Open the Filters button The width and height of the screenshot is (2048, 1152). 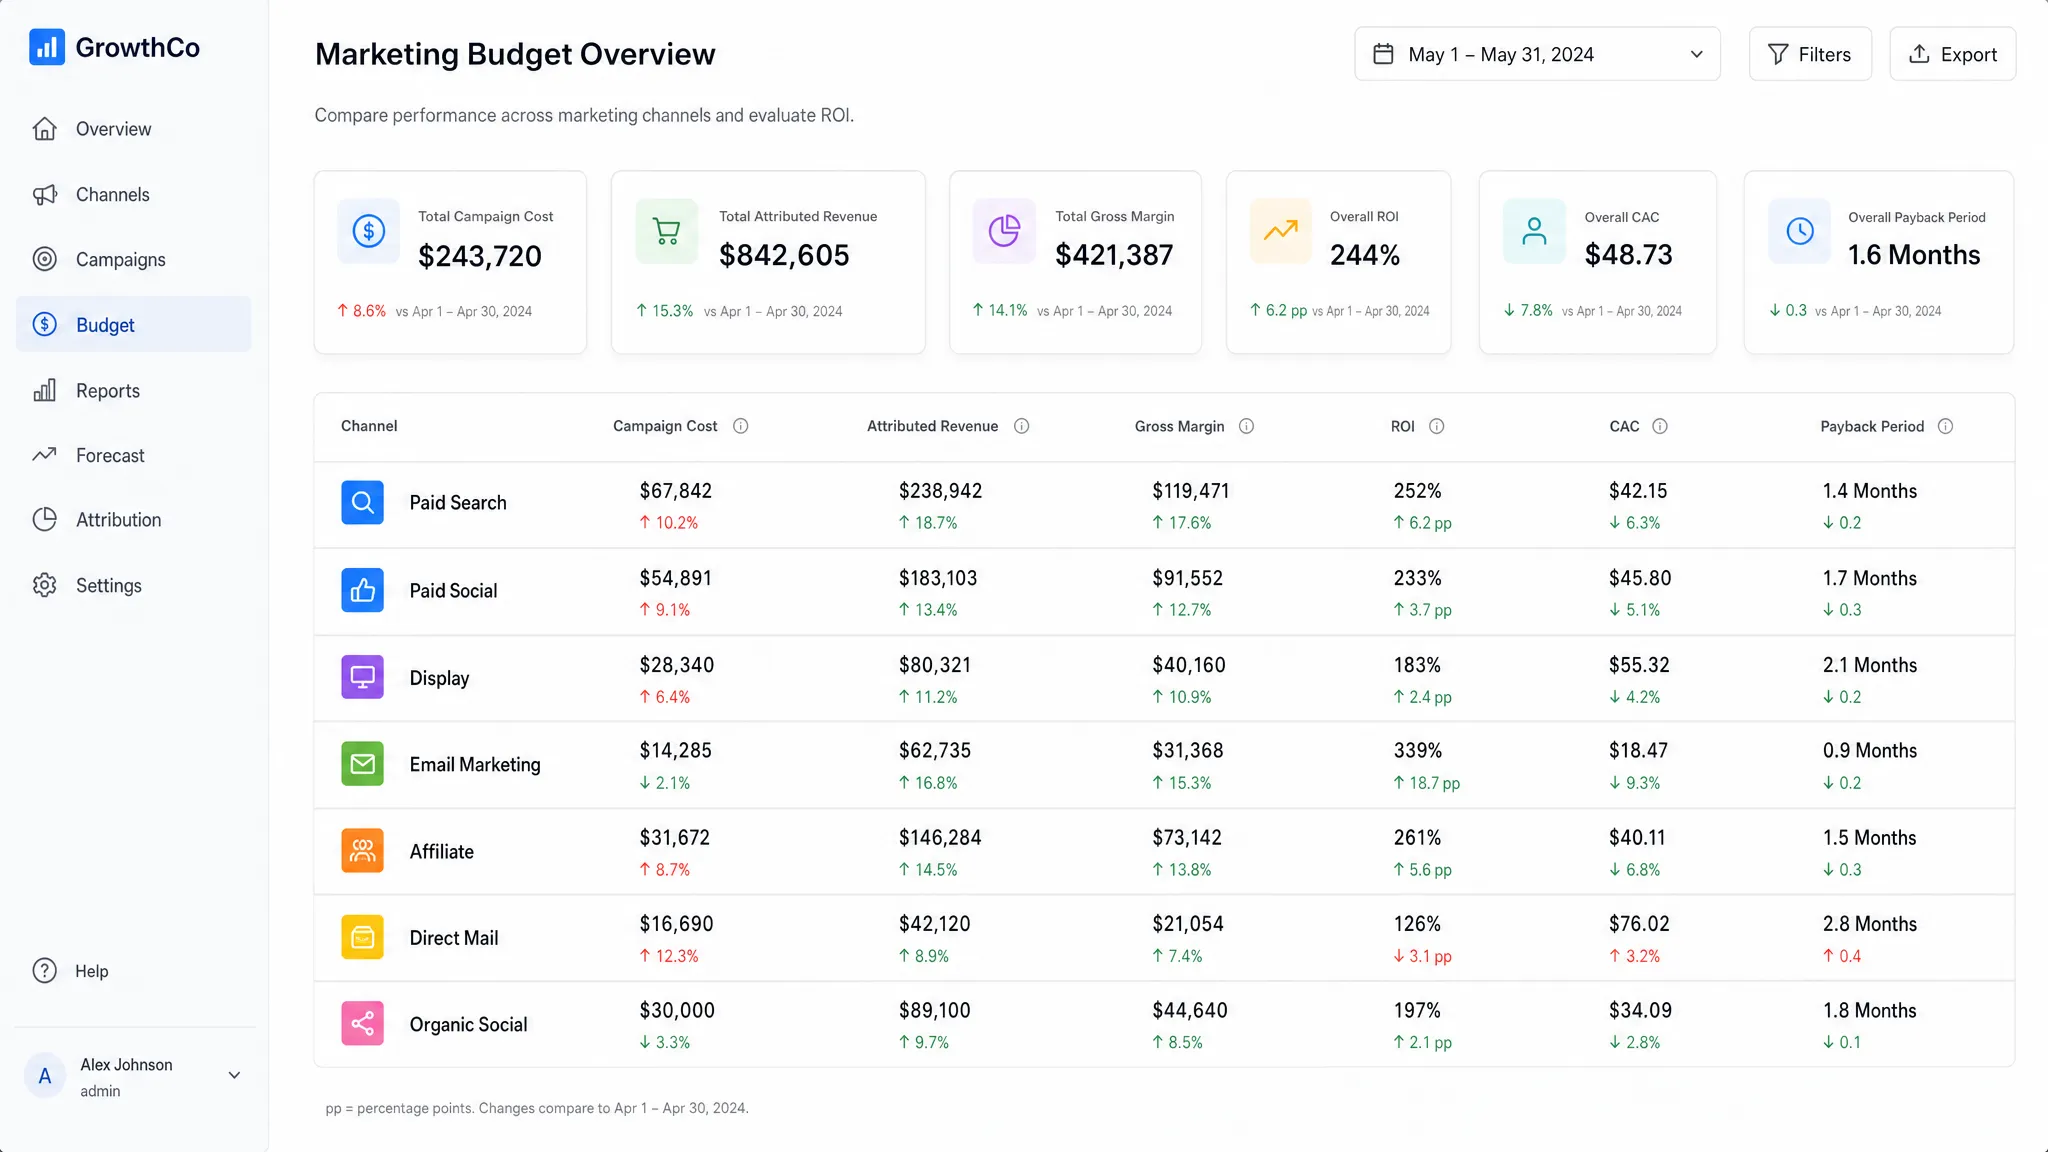click(x=1810, y=54)
